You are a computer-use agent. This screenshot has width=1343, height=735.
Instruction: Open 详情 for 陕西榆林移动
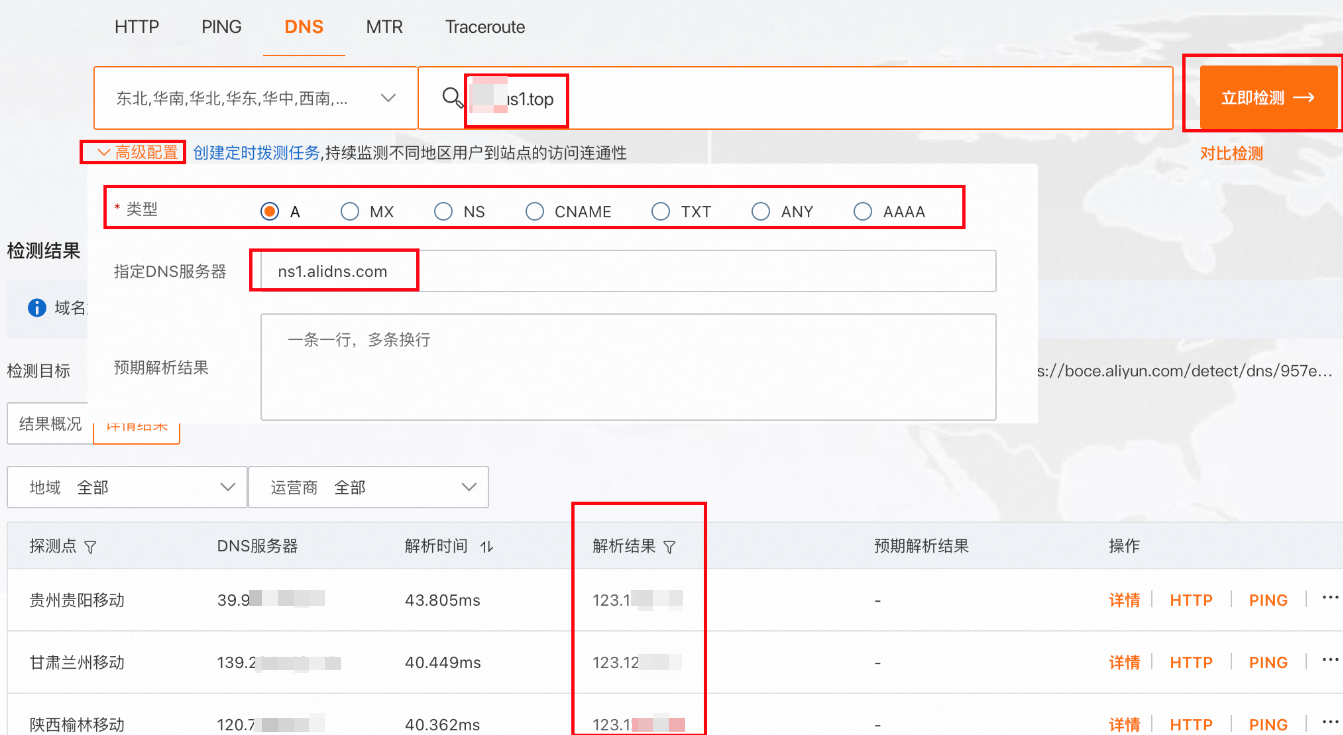1124,724
